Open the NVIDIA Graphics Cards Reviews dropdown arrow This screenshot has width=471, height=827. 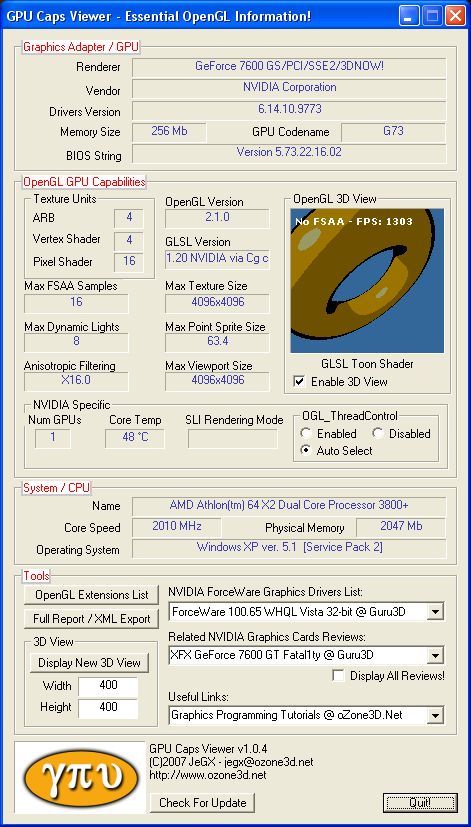(435, 656)
